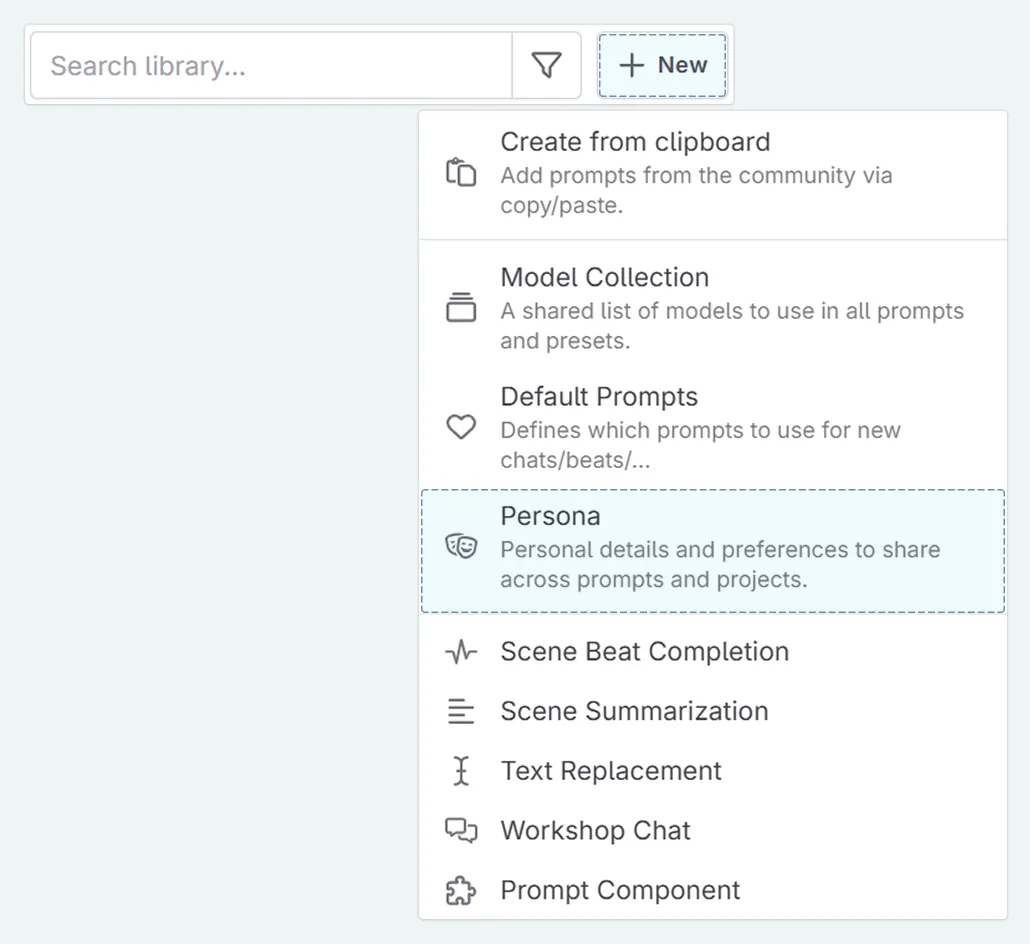The width and height of the screenshot is (1030, 944).
Task: Click the stacked Model Collection icon
Action: [461, 307]
